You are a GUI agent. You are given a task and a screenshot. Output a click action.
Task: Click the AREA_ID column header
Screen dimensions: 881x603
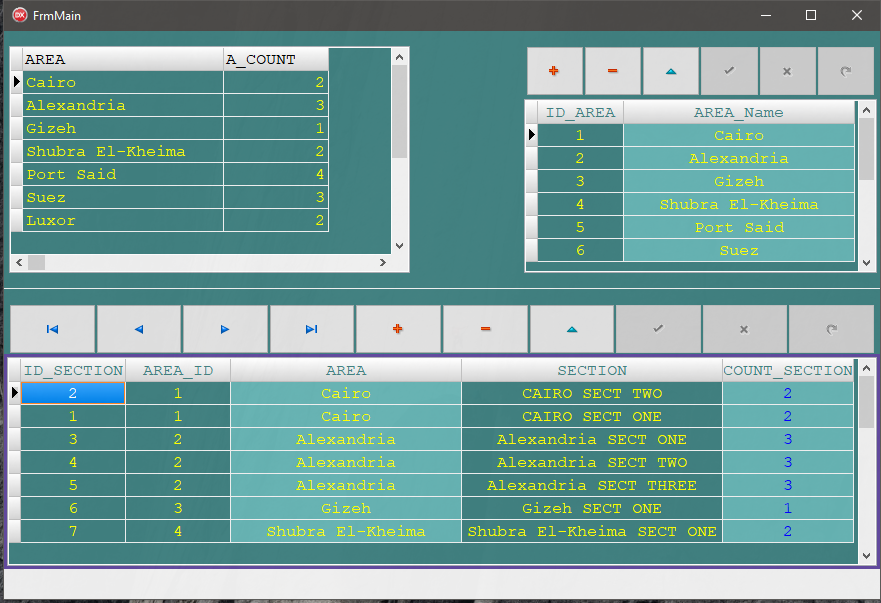tap(178, 370)
